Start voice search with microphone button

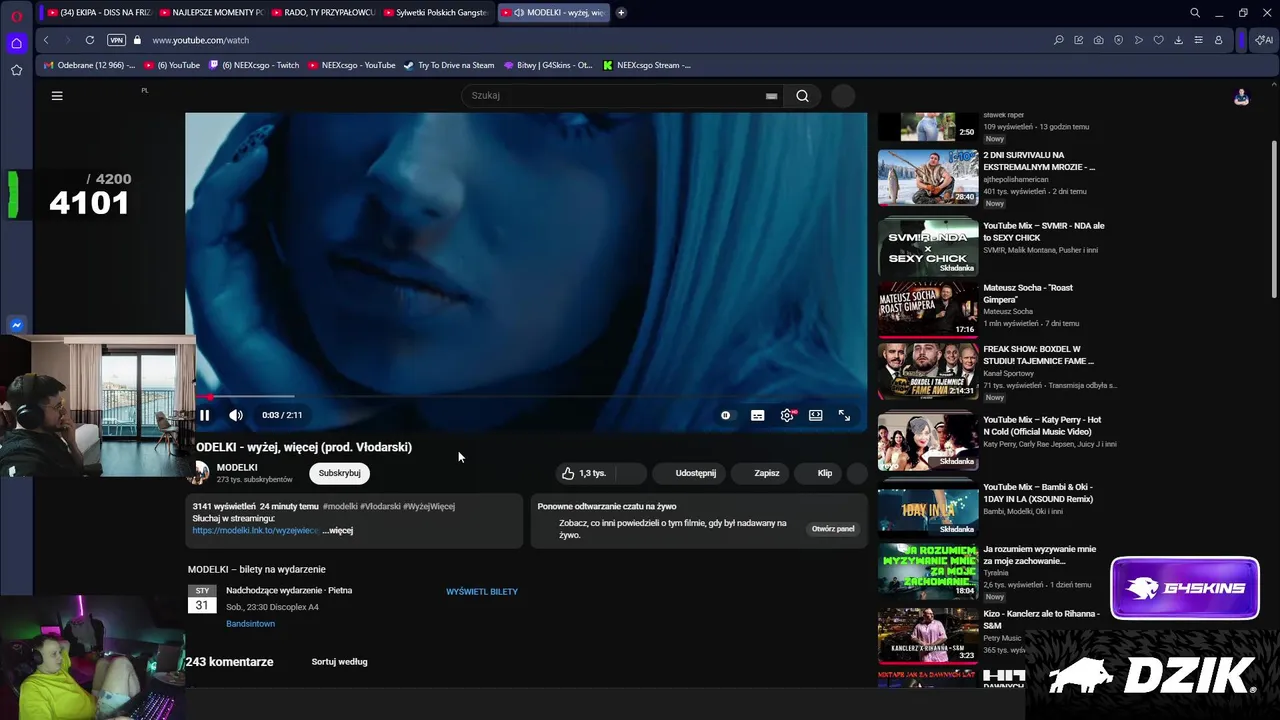(843, 96)
